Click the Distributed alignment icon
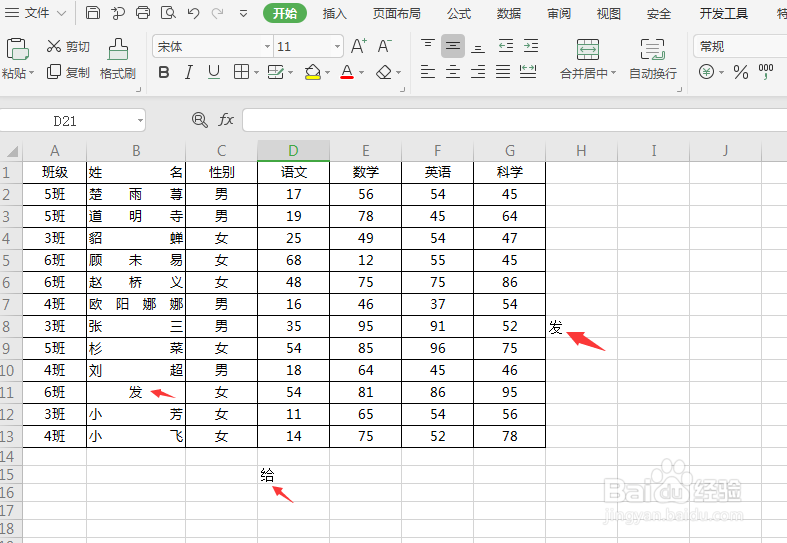Viewport: 787px width, 543px height. [x=528, y=72]
